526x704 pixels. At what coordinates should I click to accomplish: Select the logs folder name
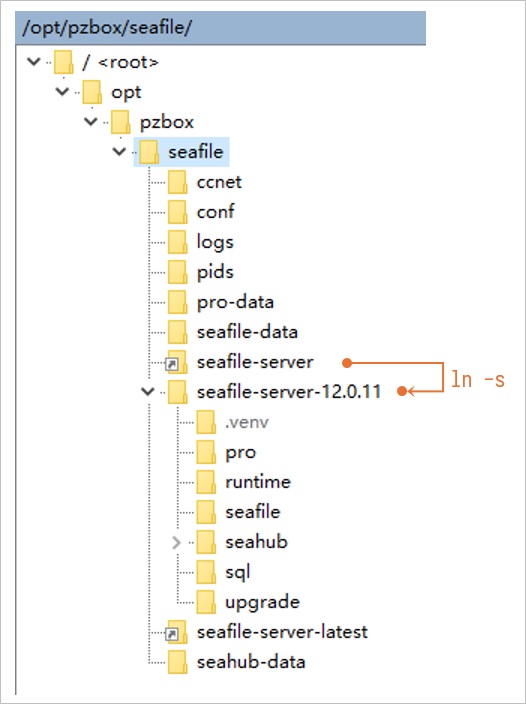click(215, 242)
